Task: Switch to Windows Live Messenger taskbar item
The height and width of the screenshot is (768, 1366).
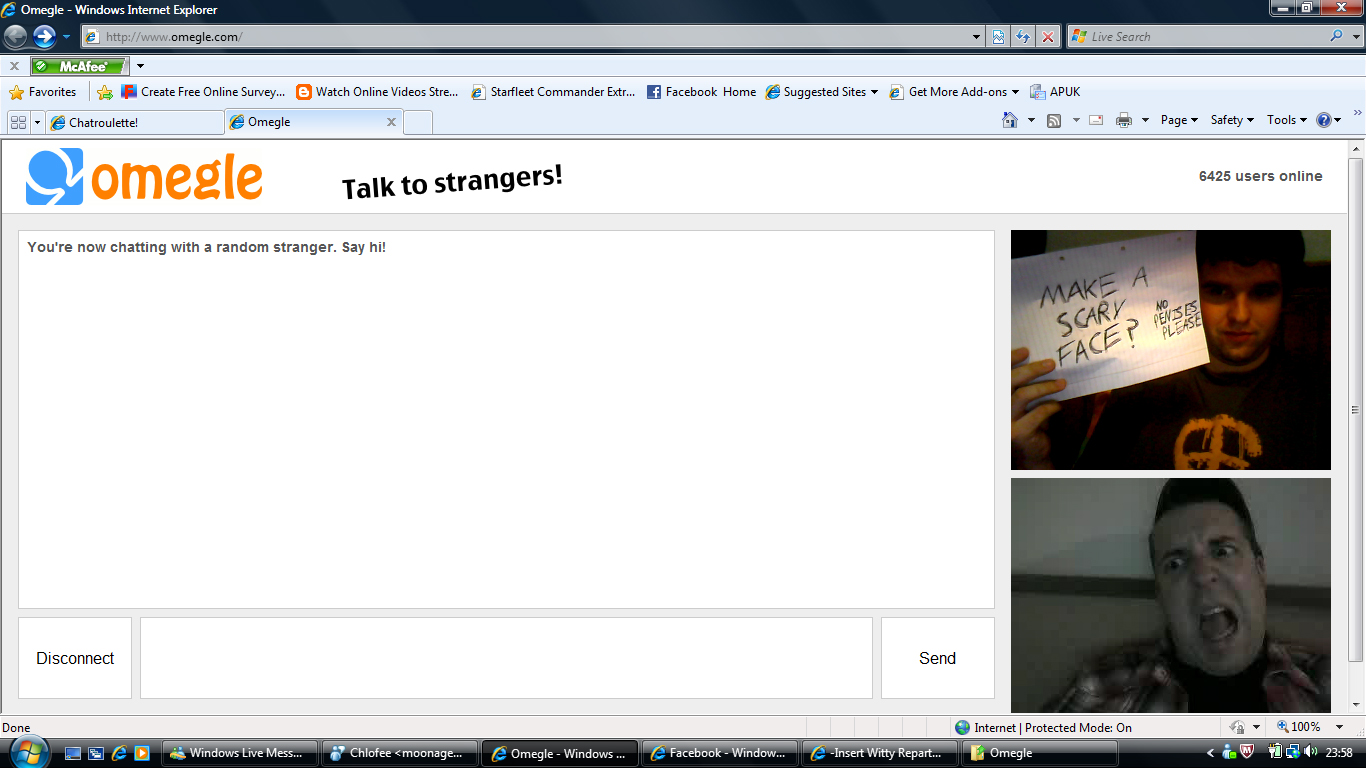Action: (x=240, y=753)
